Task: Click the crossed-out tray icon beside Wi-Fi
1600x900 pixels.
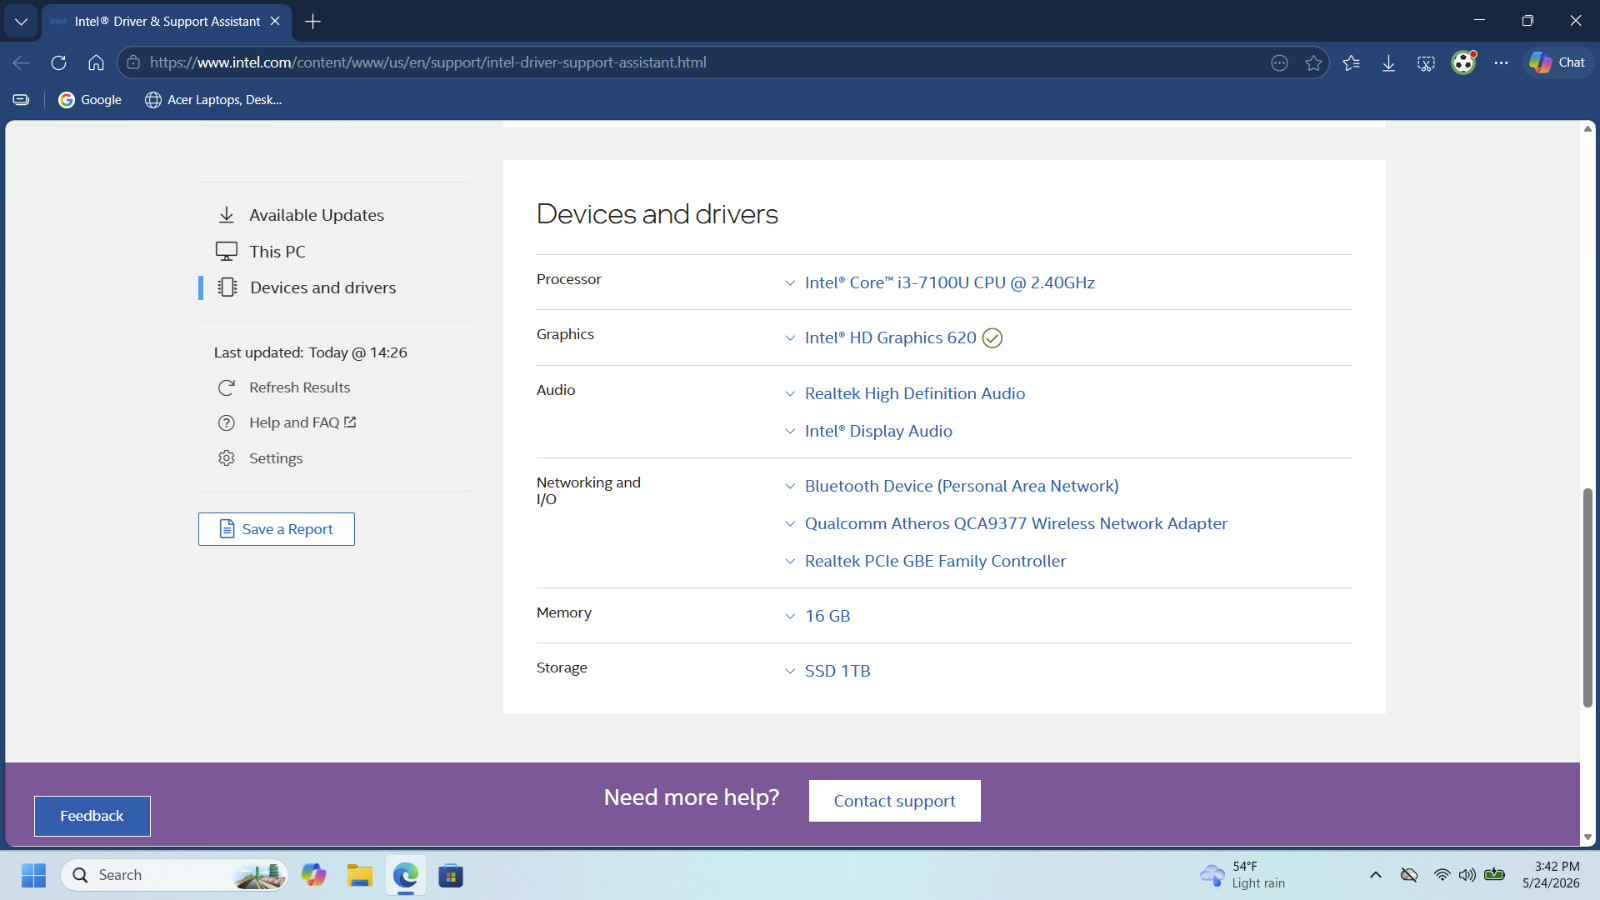Action: 1409,875
